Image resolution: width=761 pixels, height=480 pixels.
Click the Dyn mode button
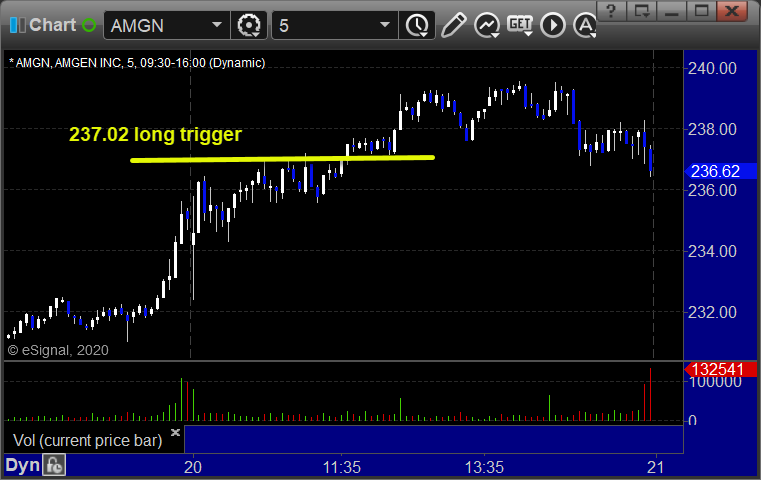point(22,465)
